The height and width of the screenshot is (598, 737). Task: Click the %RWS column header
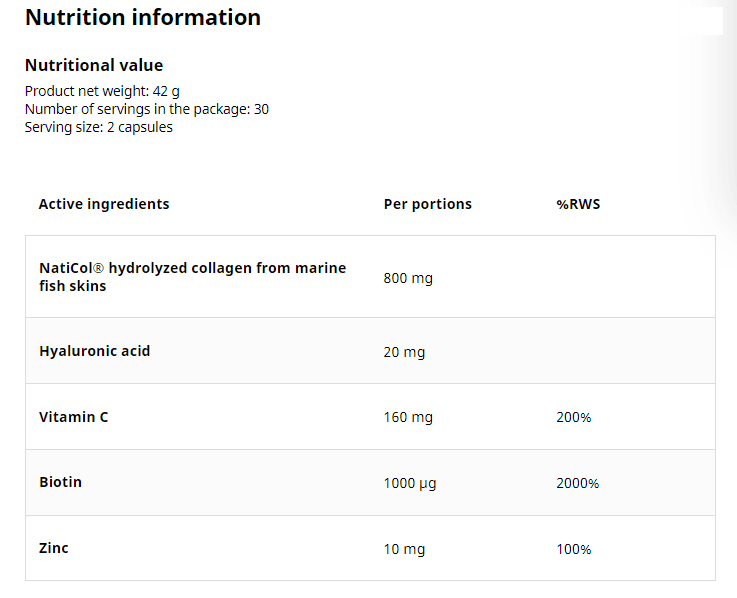click(x=578, y=204)
